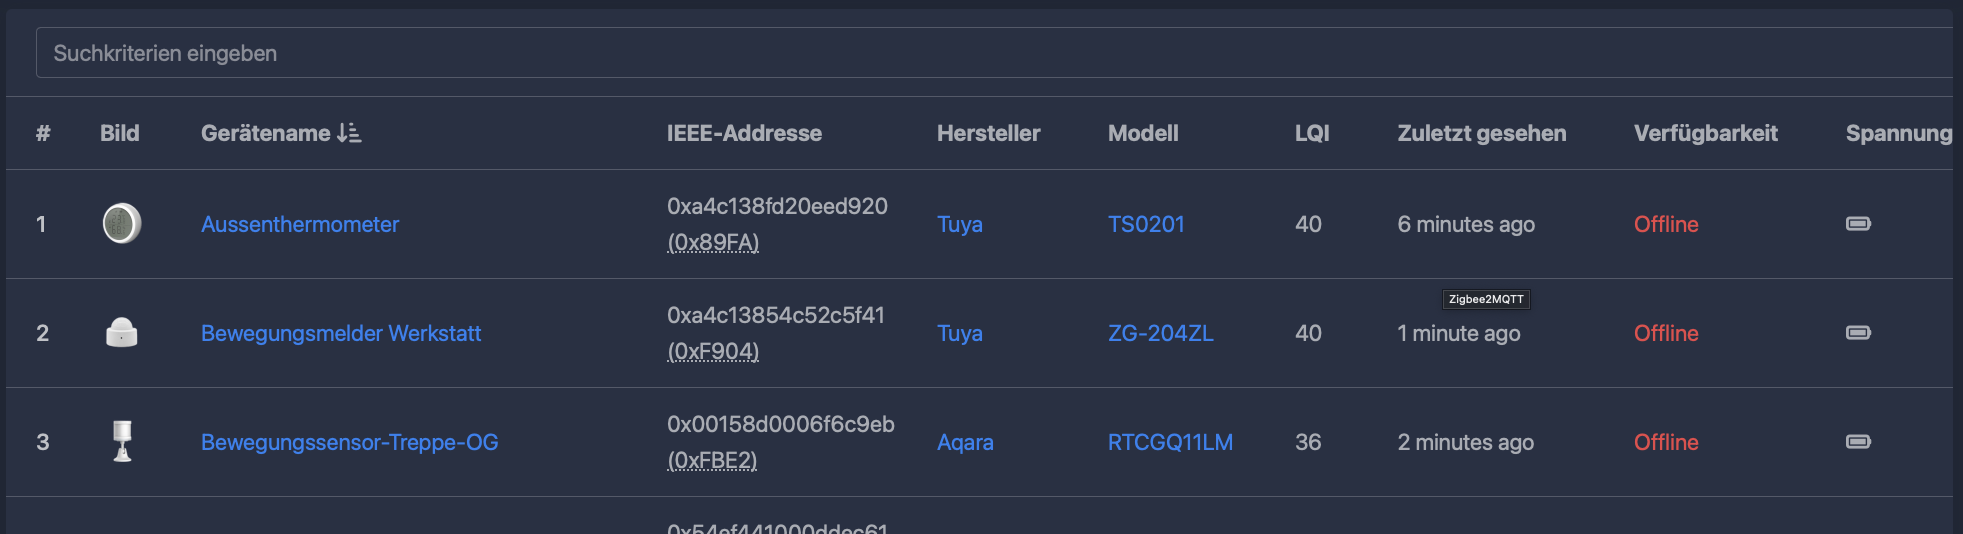Click the Bewegungsmelder Werkstatt device image
This screenshot has height=534, width=1963.
point(122,332)
